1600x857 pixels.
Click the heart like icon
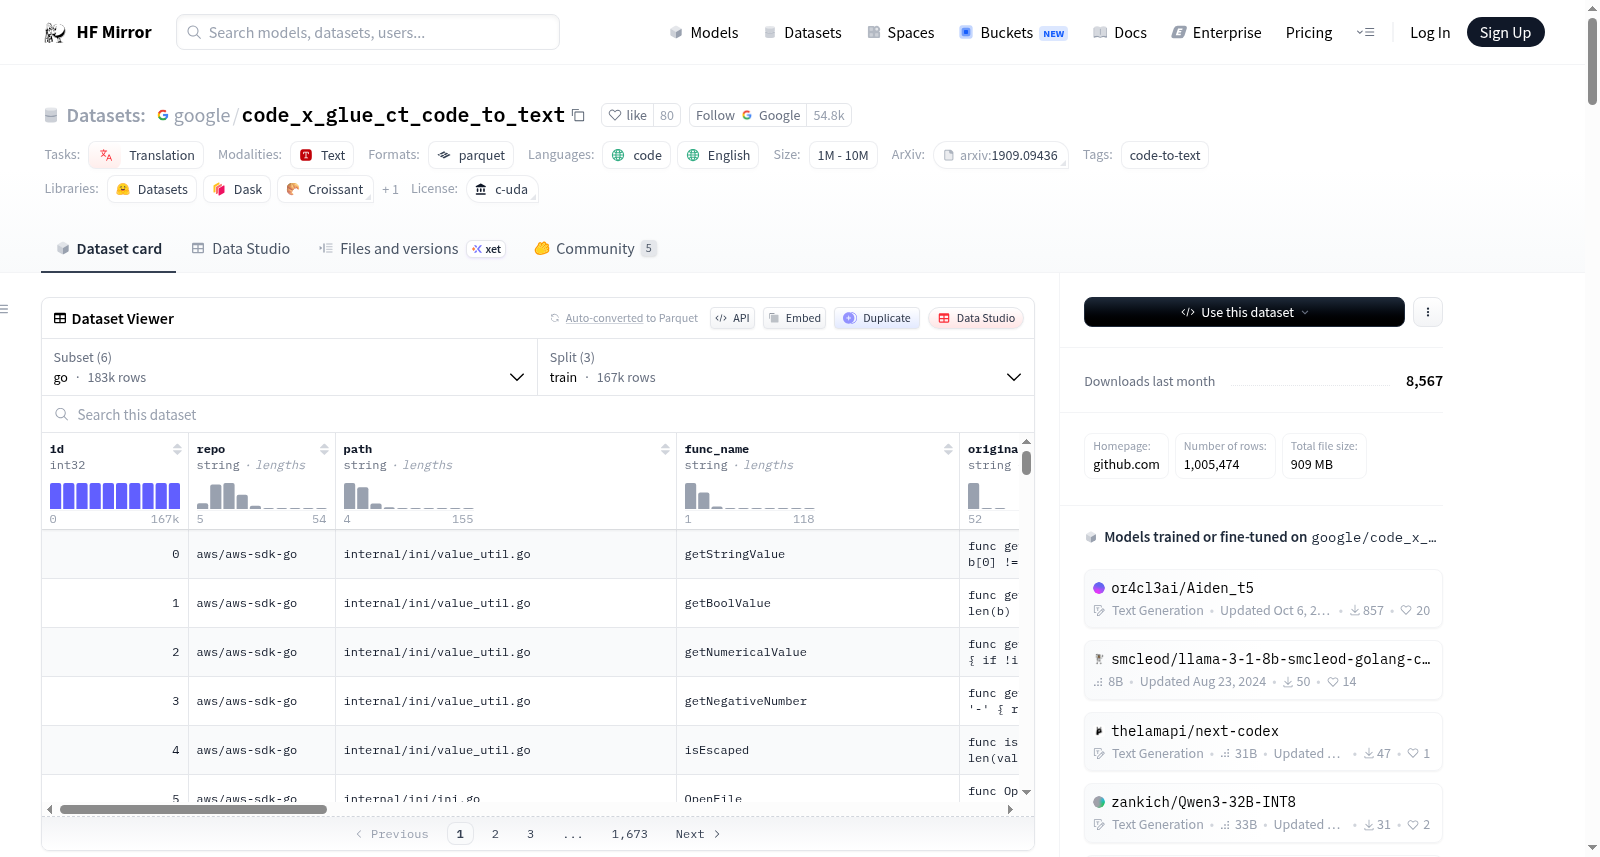(x=615, y=115)
